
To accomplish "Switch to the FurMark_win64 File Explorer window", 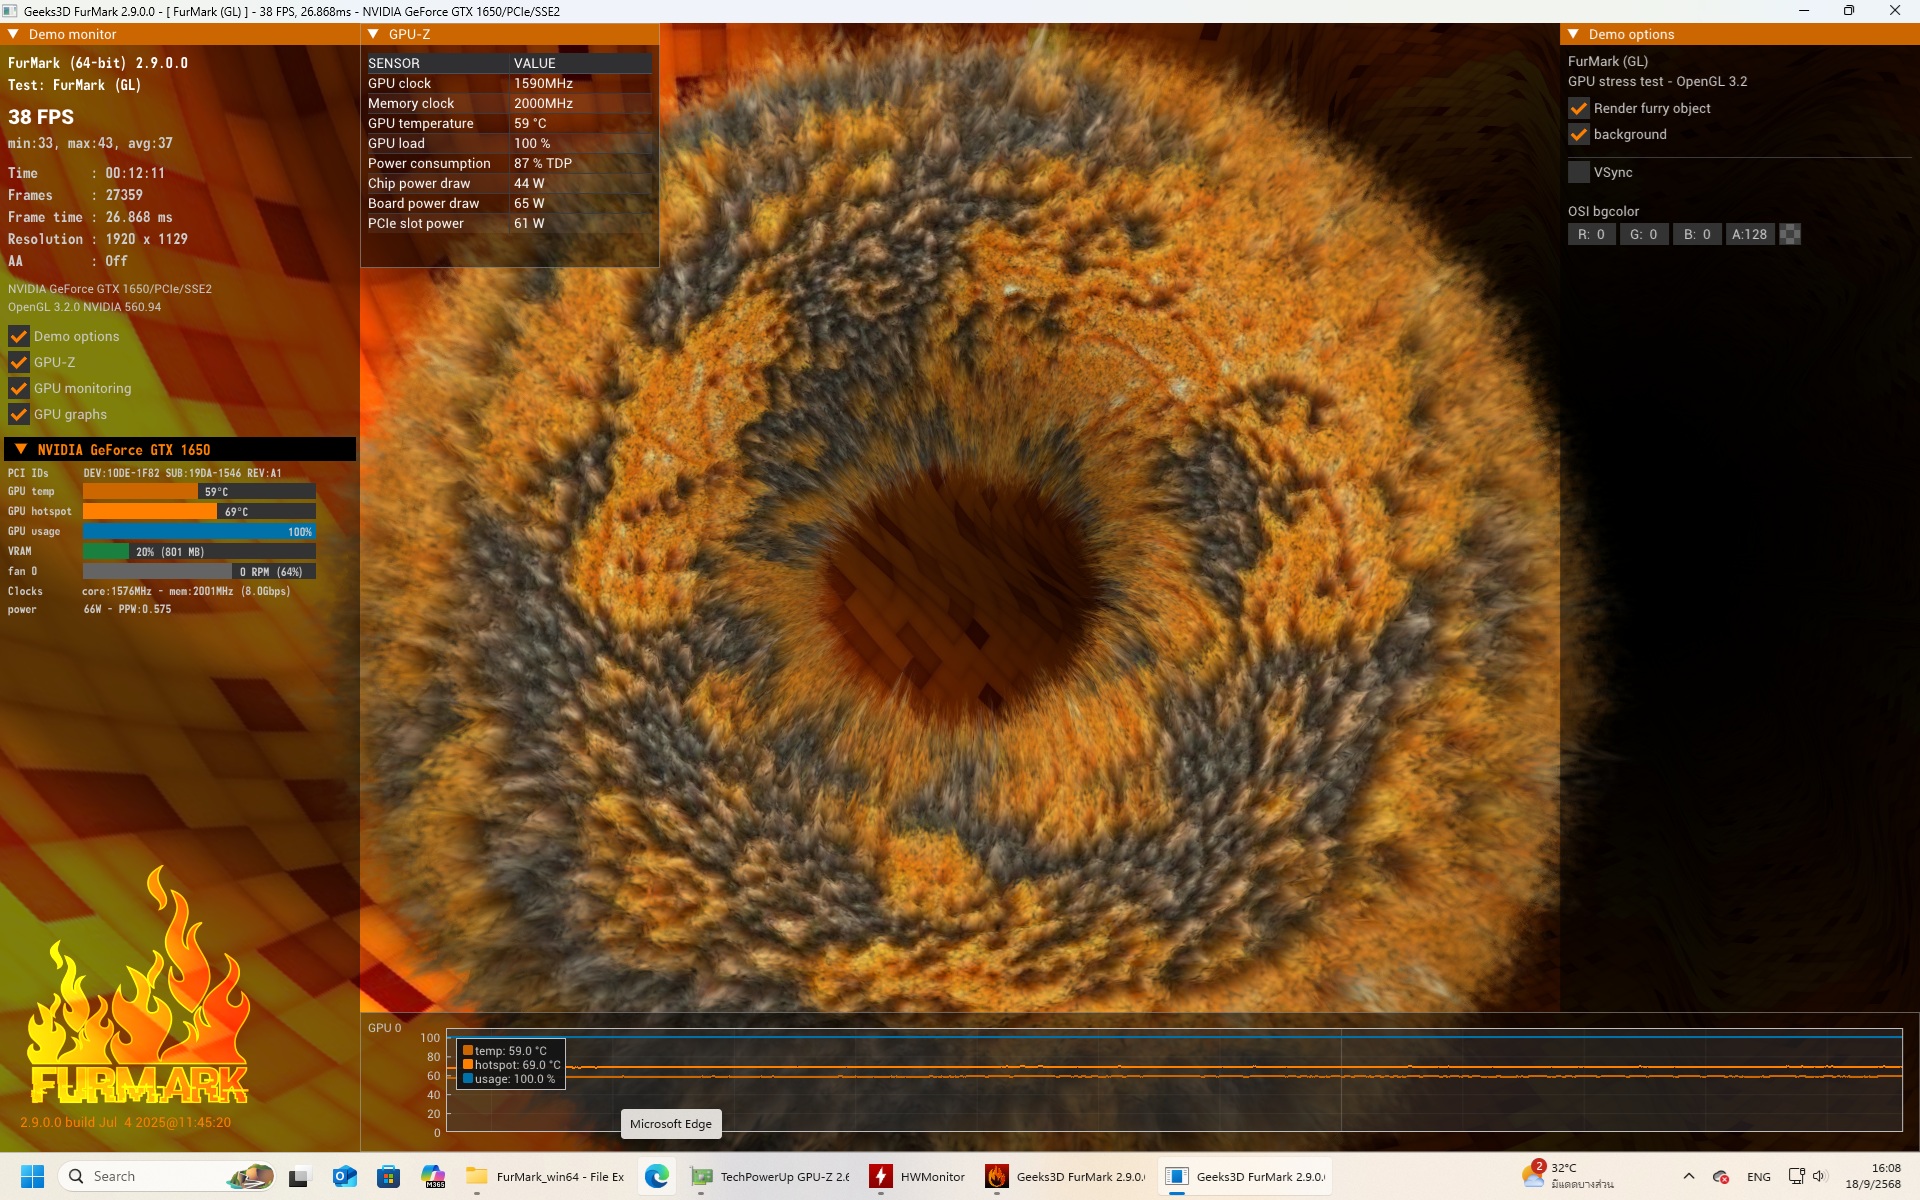I will [x=546, y=1176].
